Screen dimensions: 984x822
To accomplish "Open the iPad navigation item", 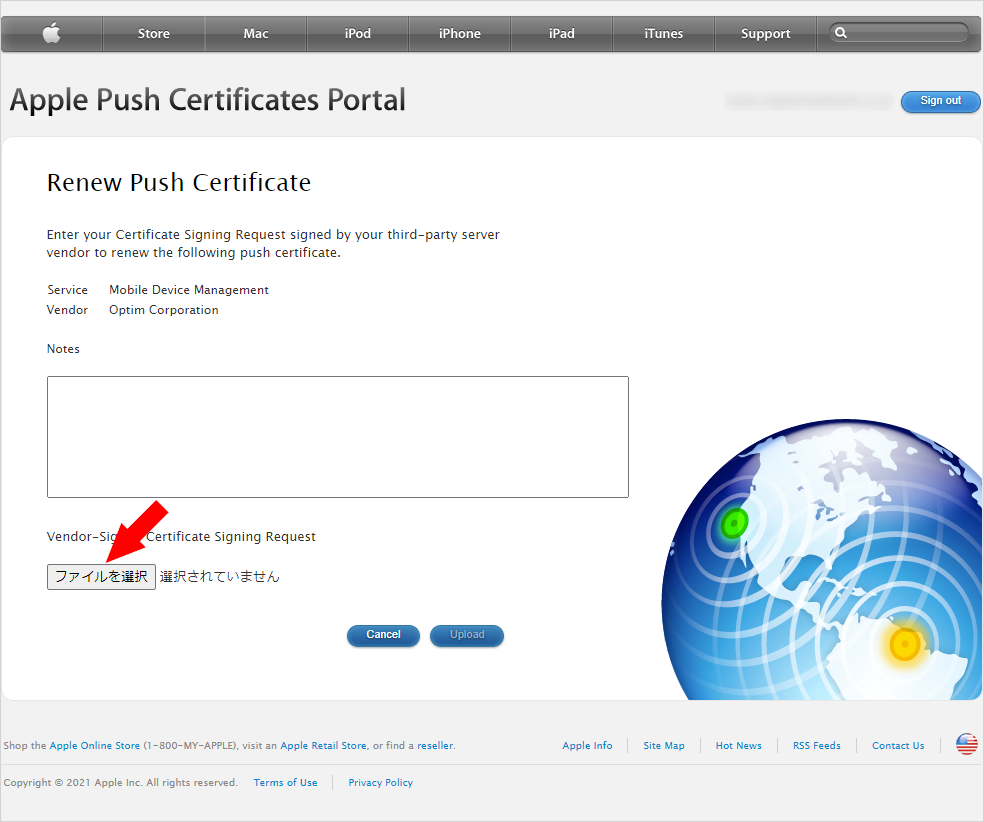I will pyautogui.click(x=562, y=34).
